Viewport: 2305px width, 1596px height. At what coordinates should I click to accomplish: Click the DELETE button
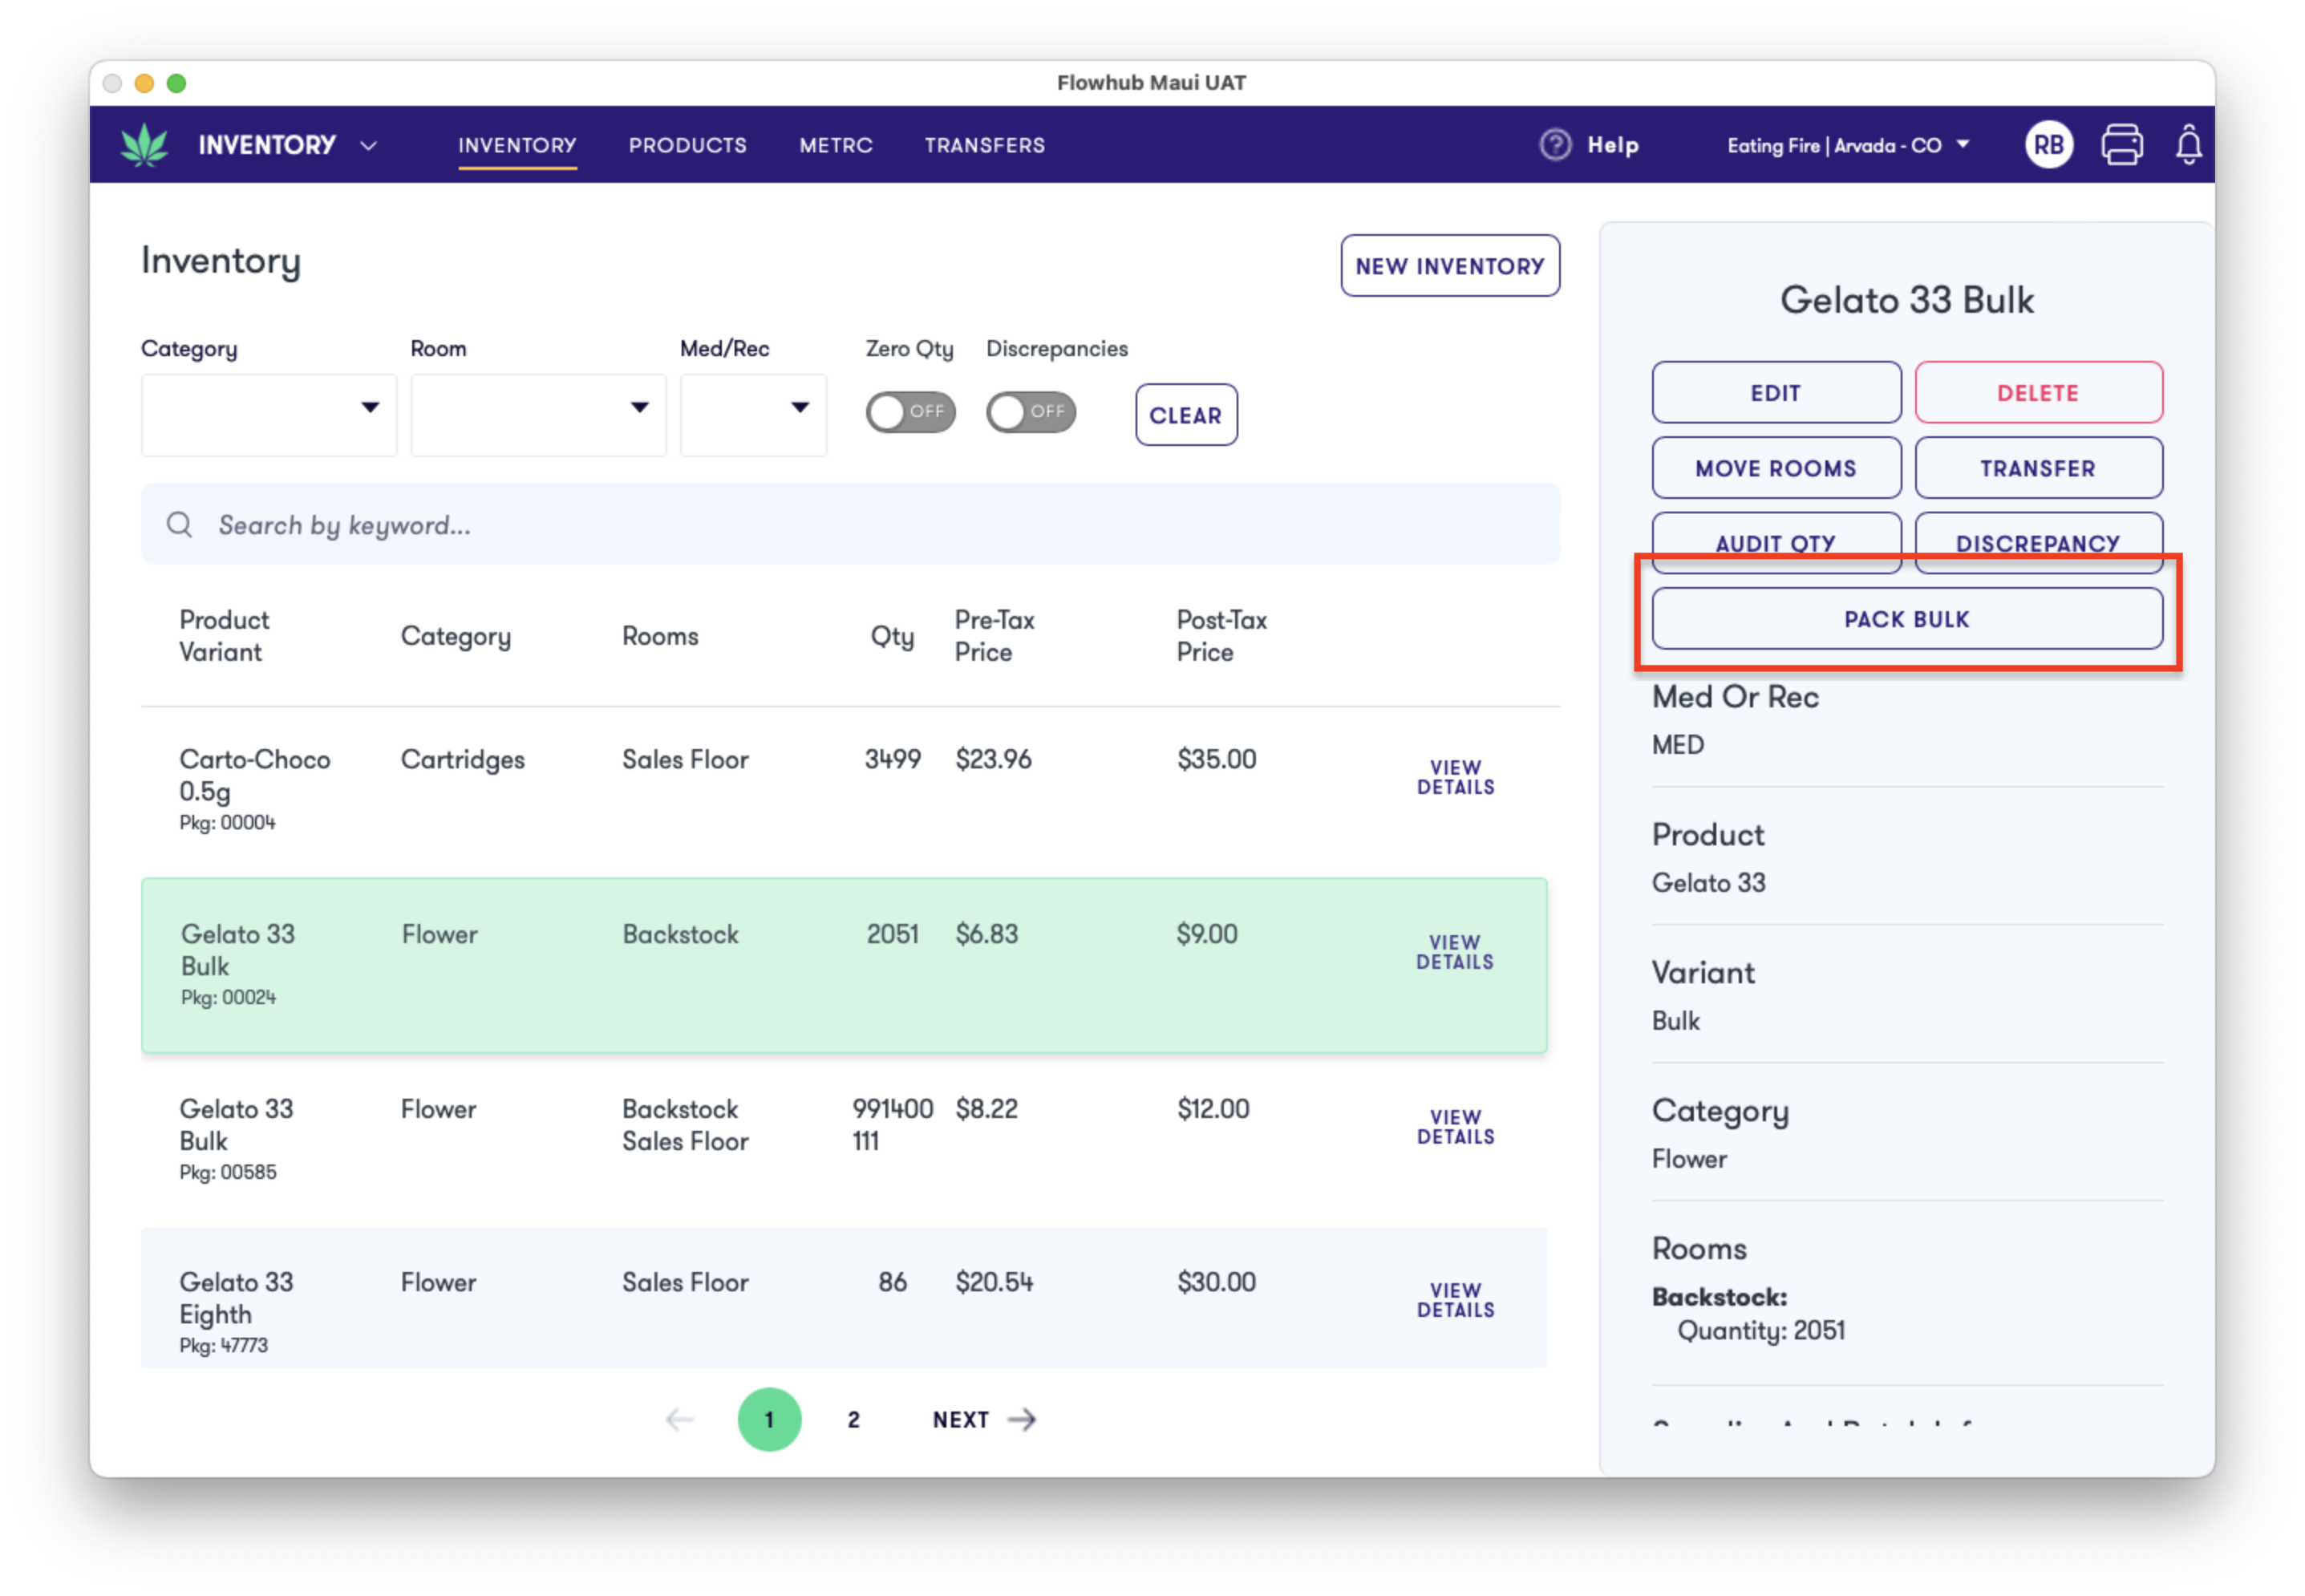click(2038, 393)
